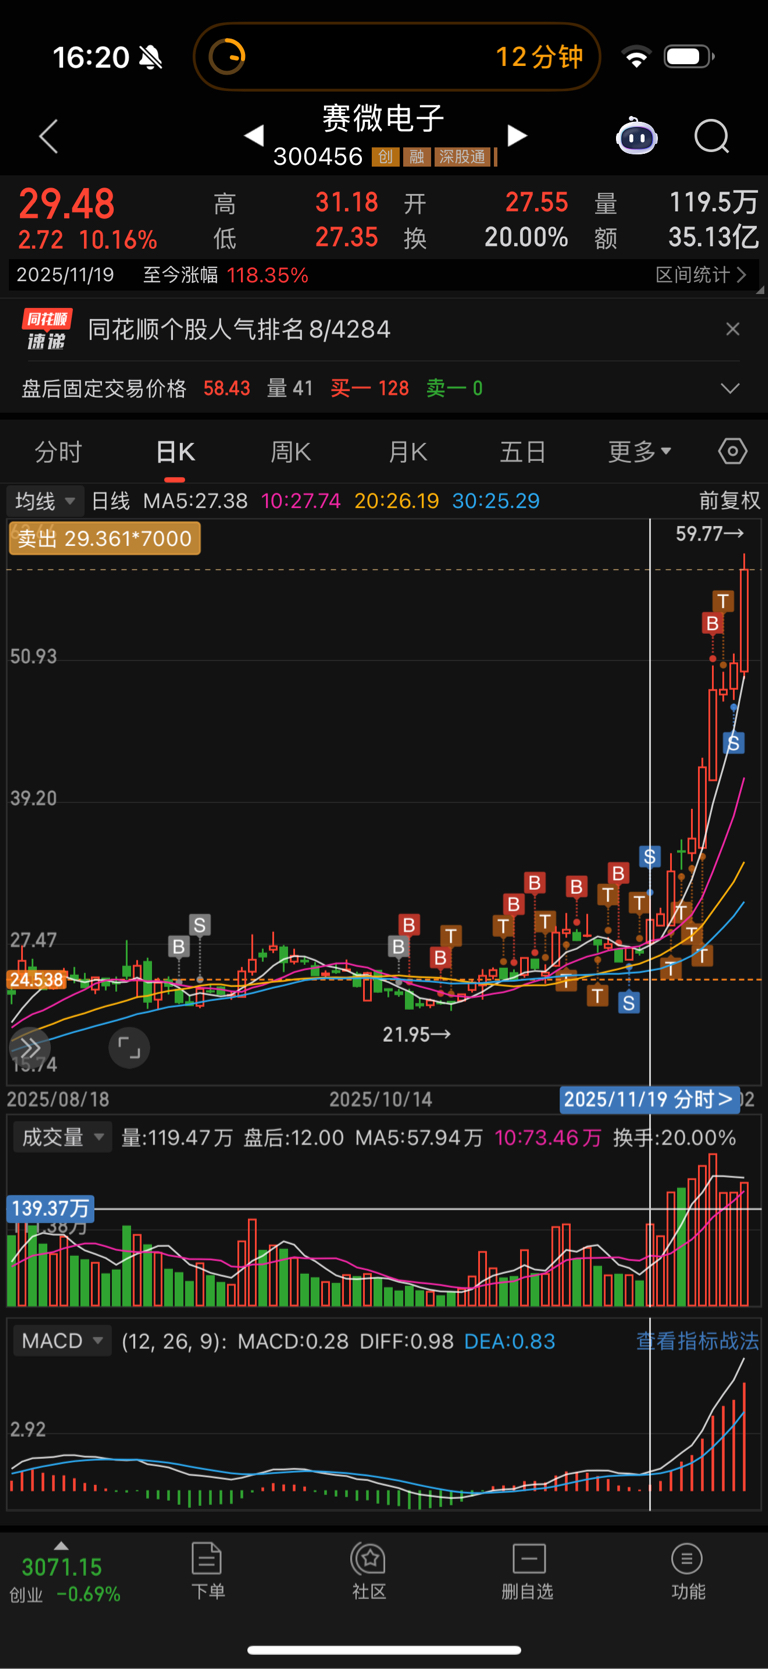The image size is (768, 1669).
Task: Tap the 创 ChiNext tag
Action: pos(385,157)
